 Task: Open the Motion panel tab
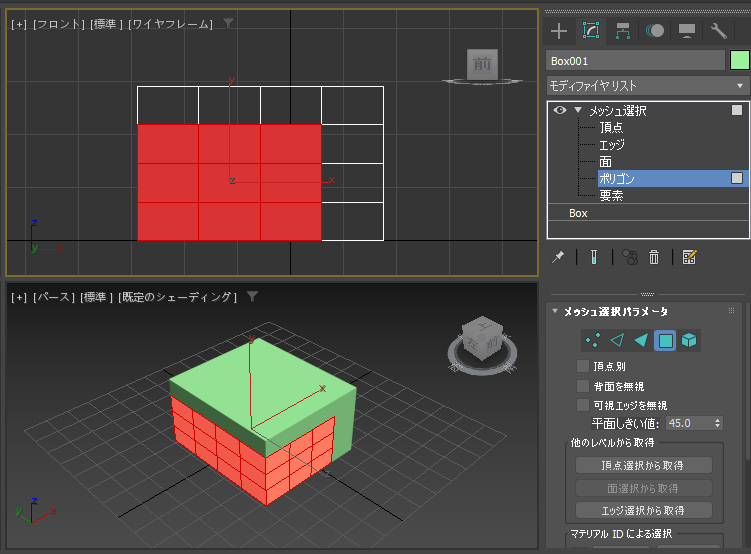tap(655, 31)
